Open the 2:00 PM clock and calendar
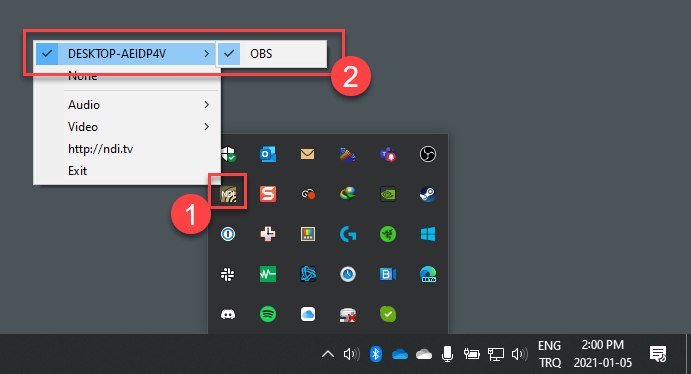The width and height of the screenshot is (691, 374). pyautogui.click(x=603, y=354)
